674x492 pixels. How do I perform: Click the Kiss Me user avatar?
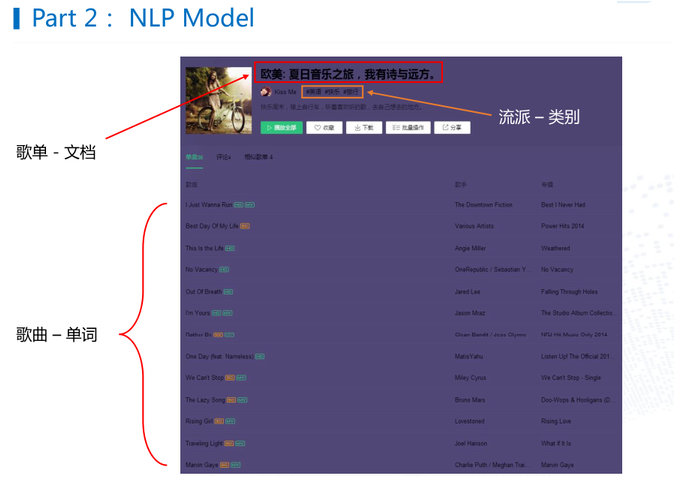click(x=266, y=92)
